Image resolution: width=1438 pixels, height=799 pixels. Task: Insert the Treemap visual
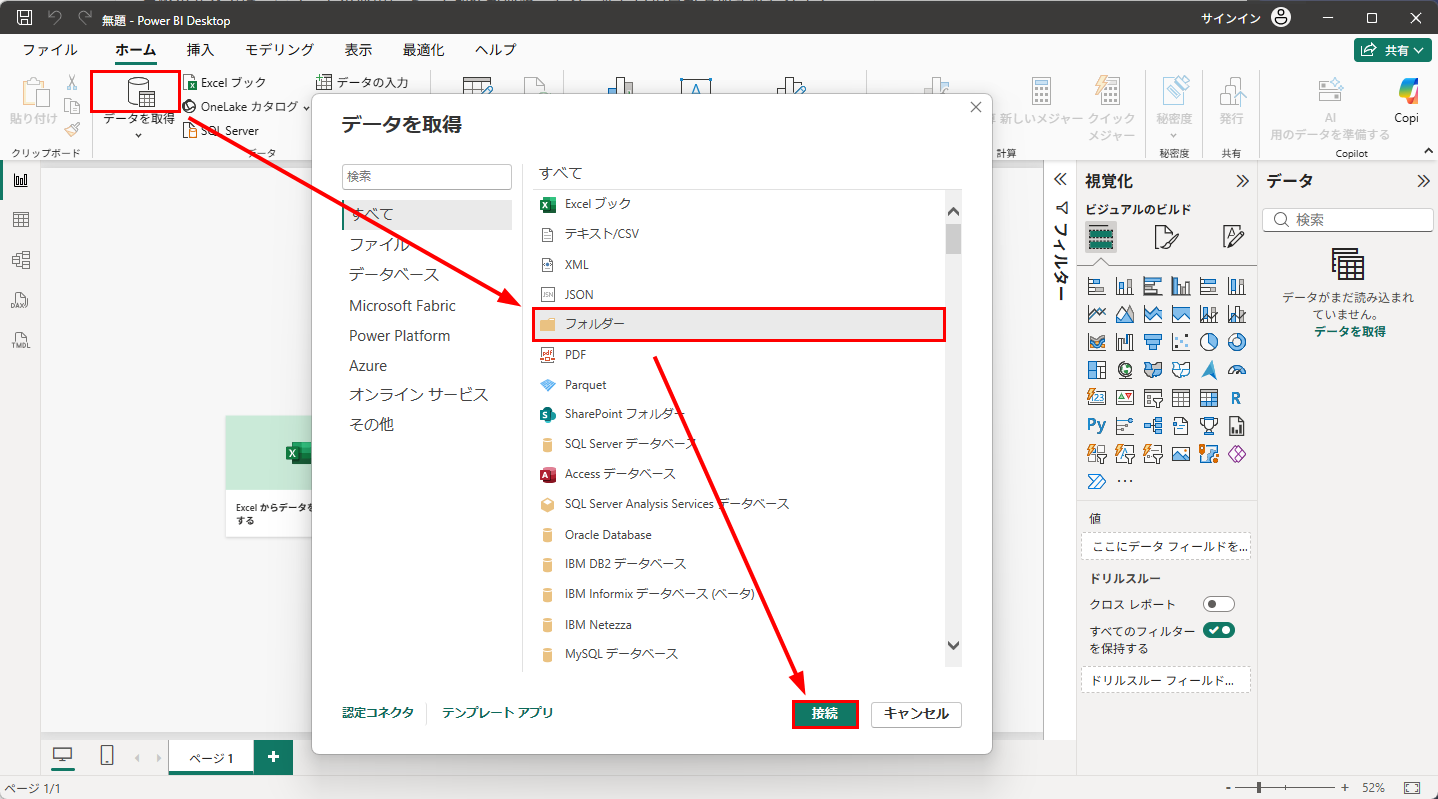pos(1097,370)
